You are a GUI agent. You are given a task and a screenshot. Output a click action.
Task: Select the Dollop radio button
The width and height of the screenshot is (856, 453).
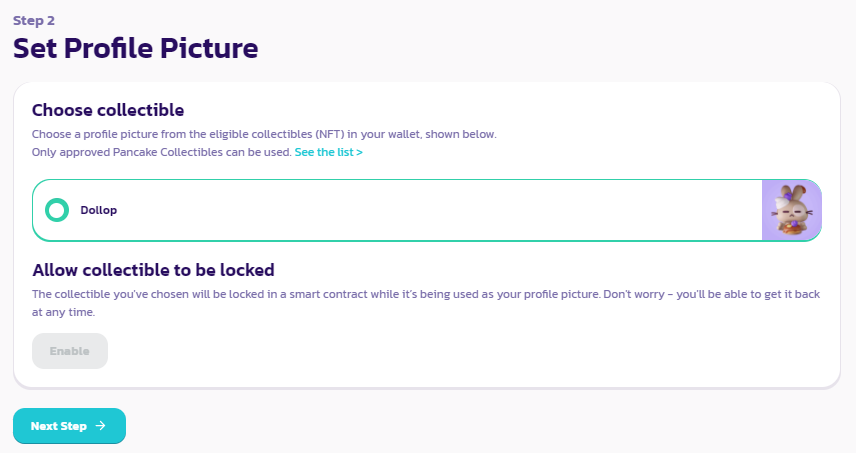pos(57,210)
